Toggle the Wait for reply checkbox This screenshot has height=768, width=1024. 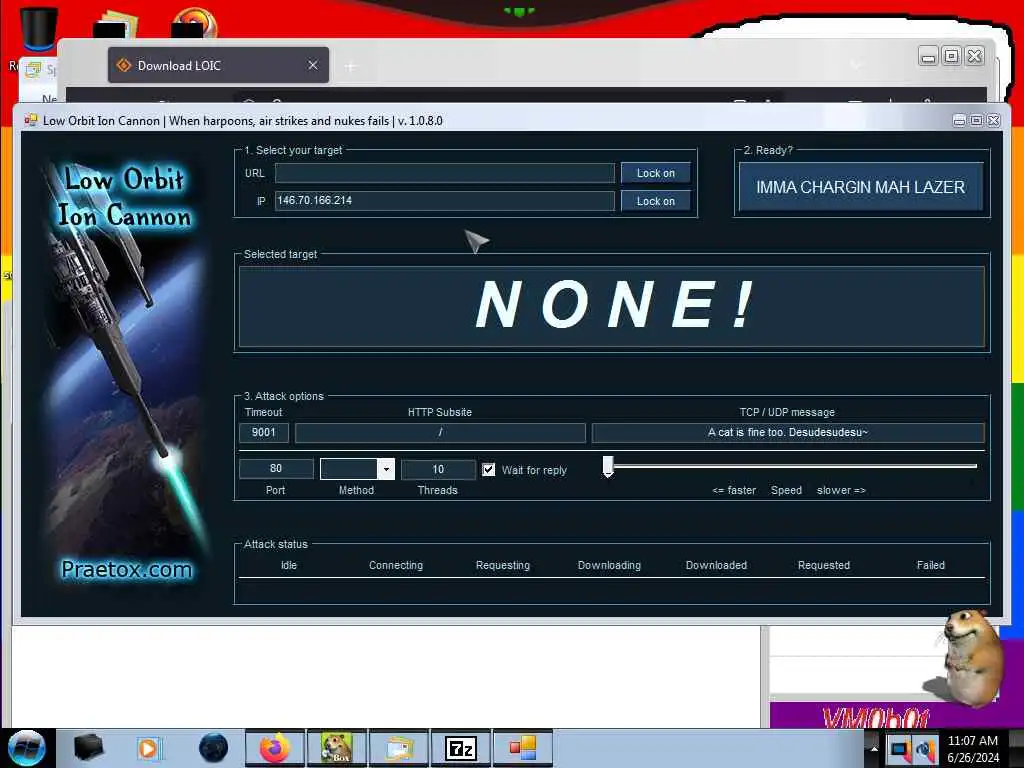pos(488,470)
